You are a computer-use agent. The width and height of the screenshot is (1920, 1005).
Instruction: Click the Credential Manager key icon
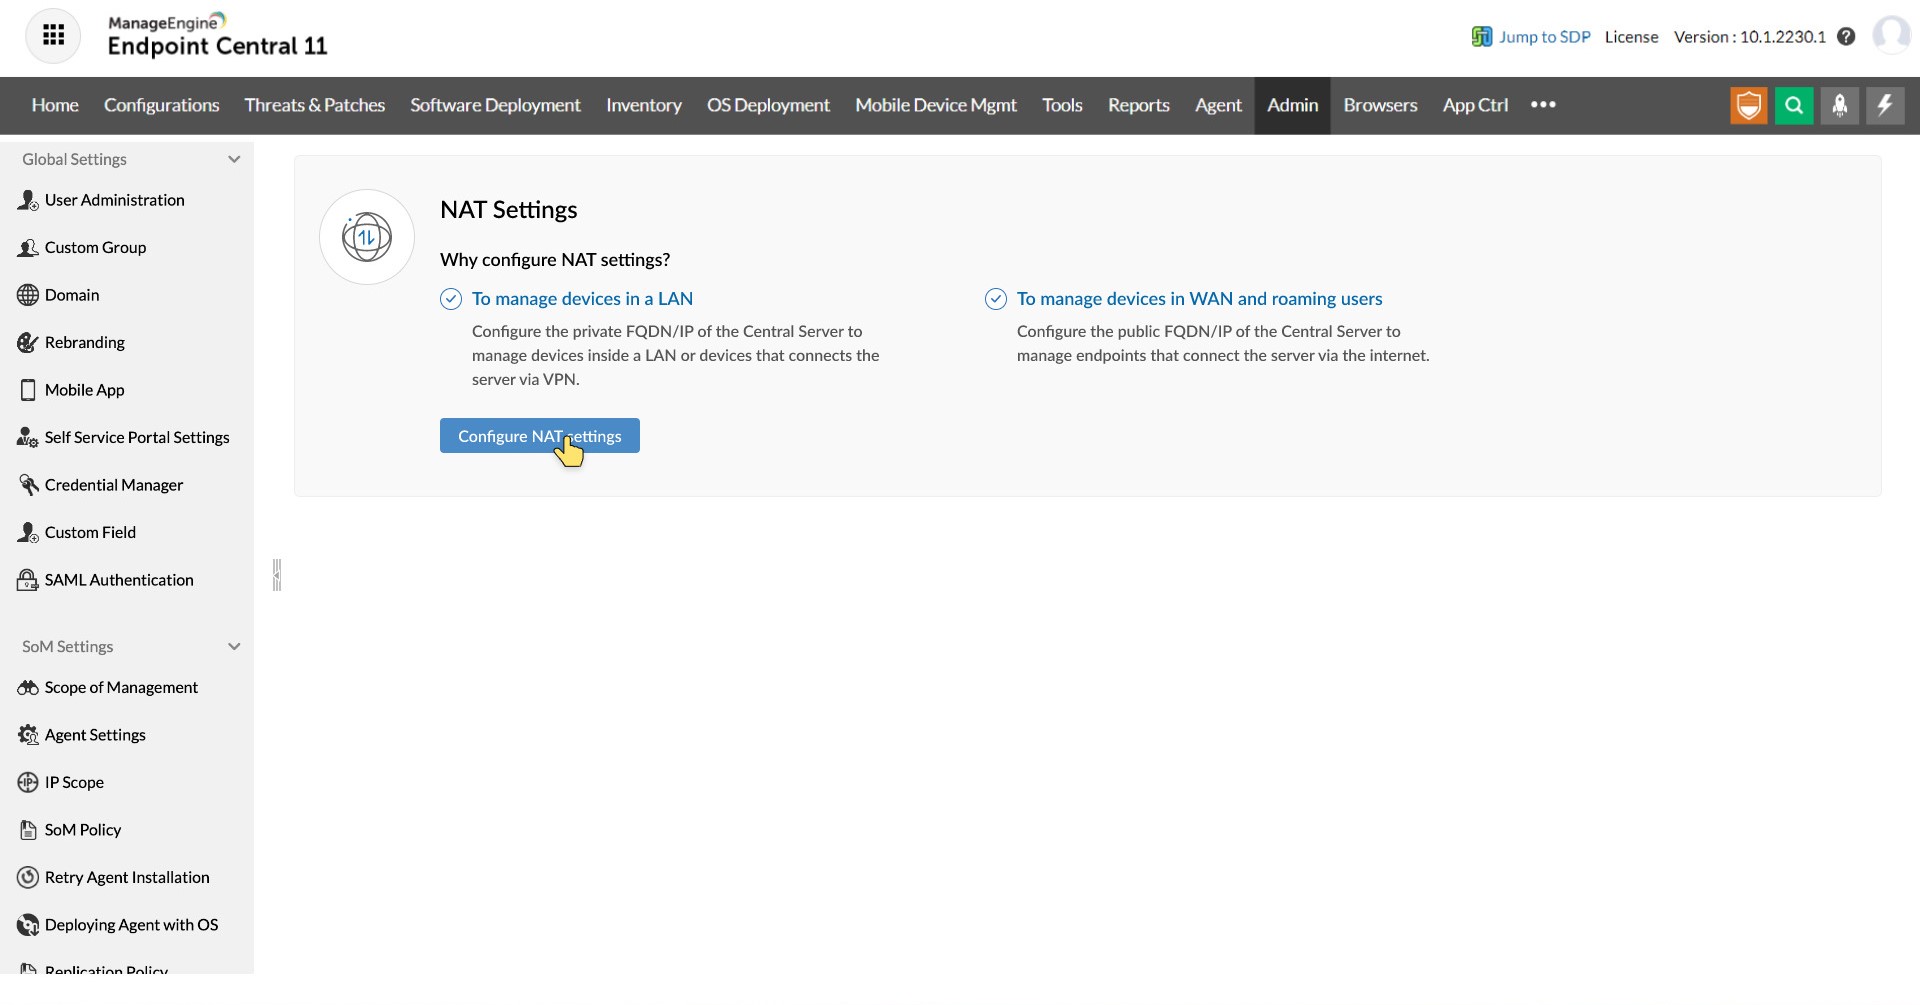coord(28,485)
